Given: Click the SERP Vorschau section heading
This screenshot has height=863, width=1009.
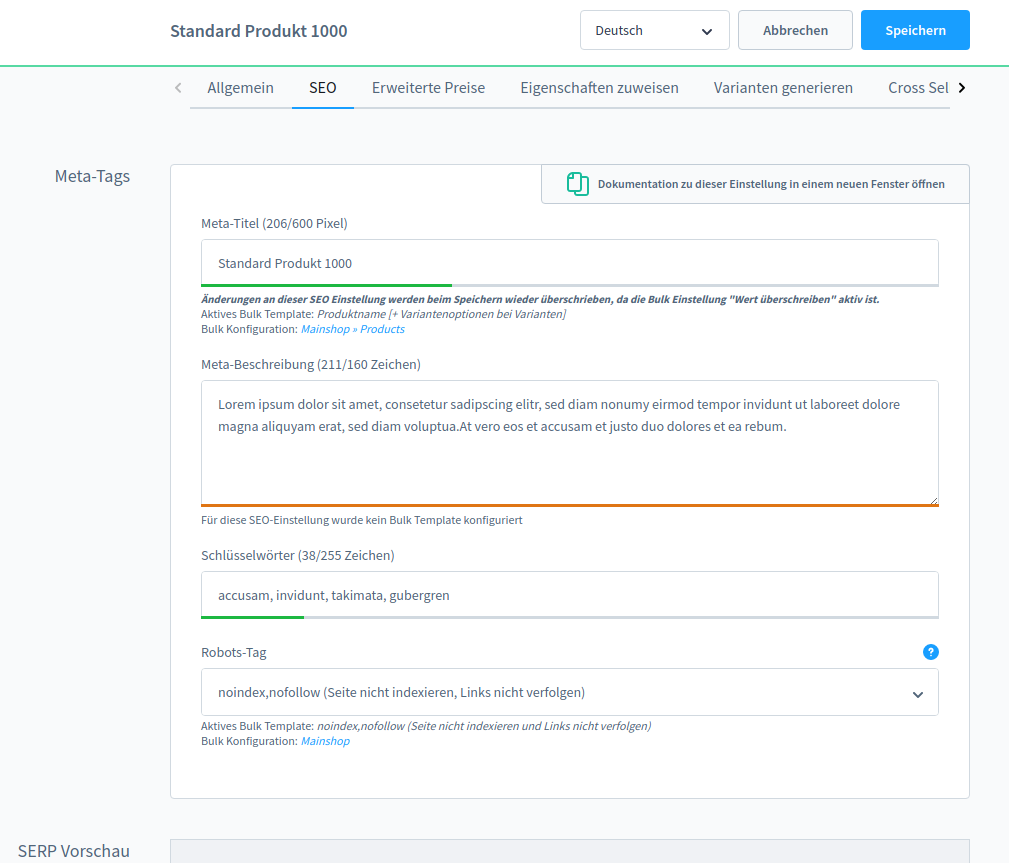Looking at the screenshot, I should pos(73,851).
